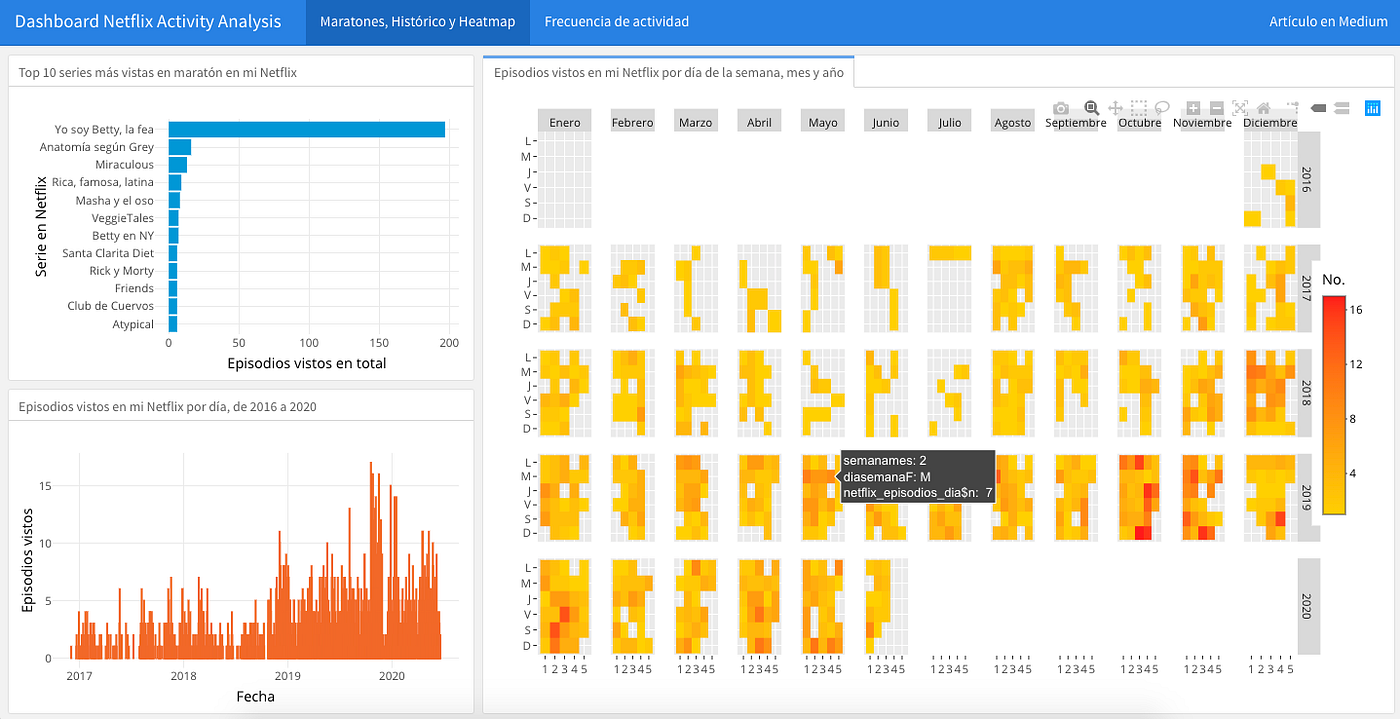
Task: Open the Artículo en Medium link
Action: tap(1328, 22)
